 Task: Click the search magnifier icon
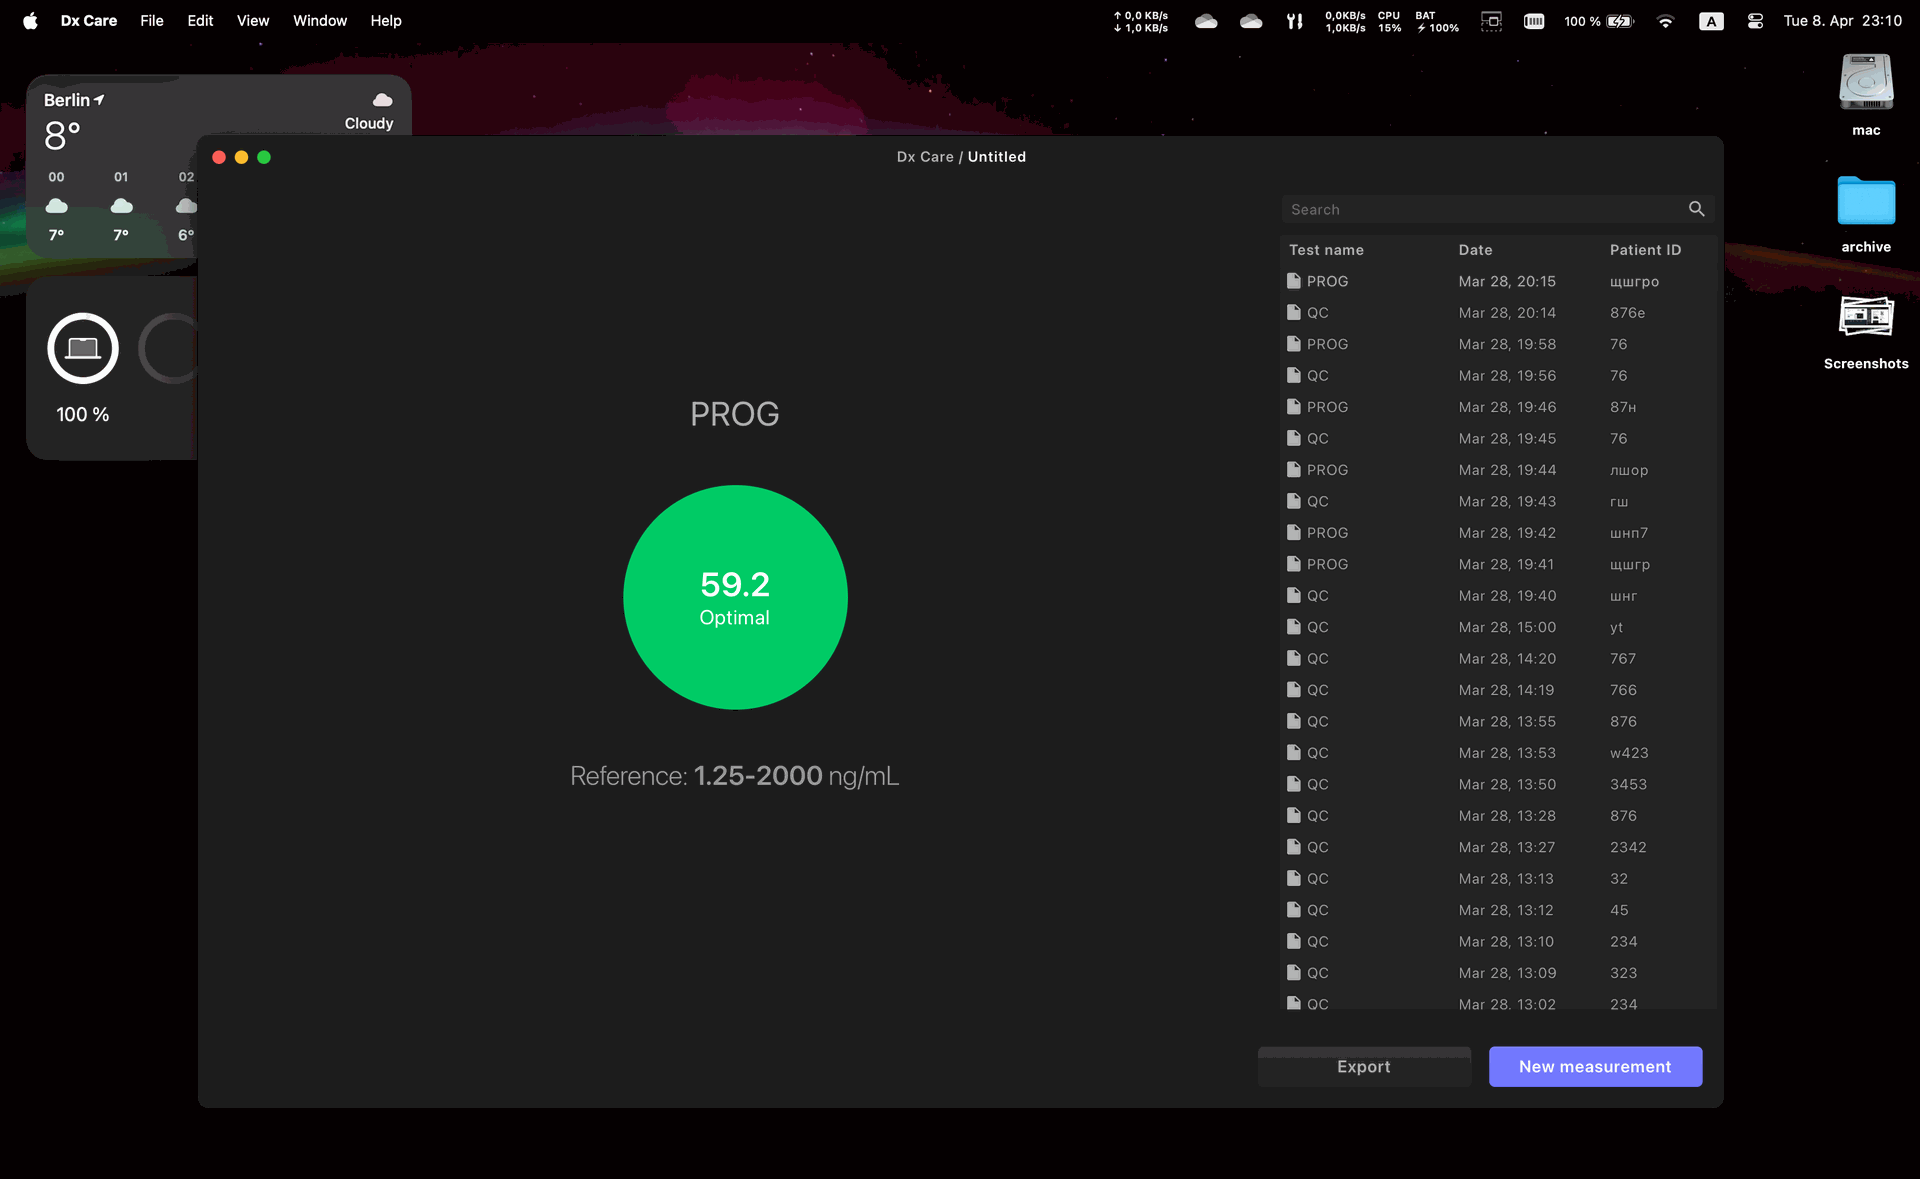(x=1696, y=209)
